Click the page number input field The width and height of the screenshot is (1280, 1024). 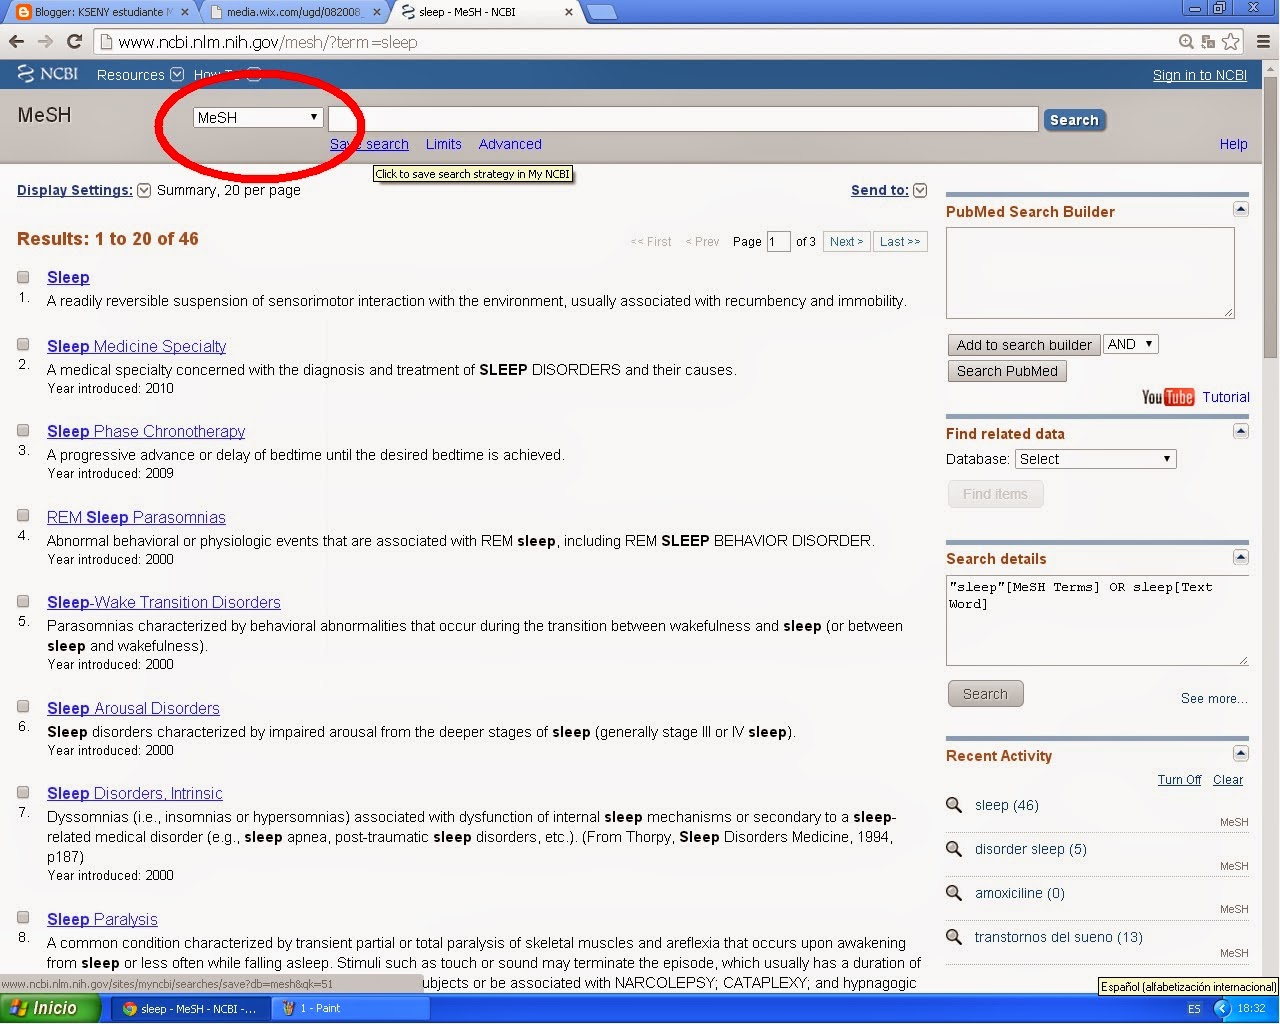pos(778,241)
